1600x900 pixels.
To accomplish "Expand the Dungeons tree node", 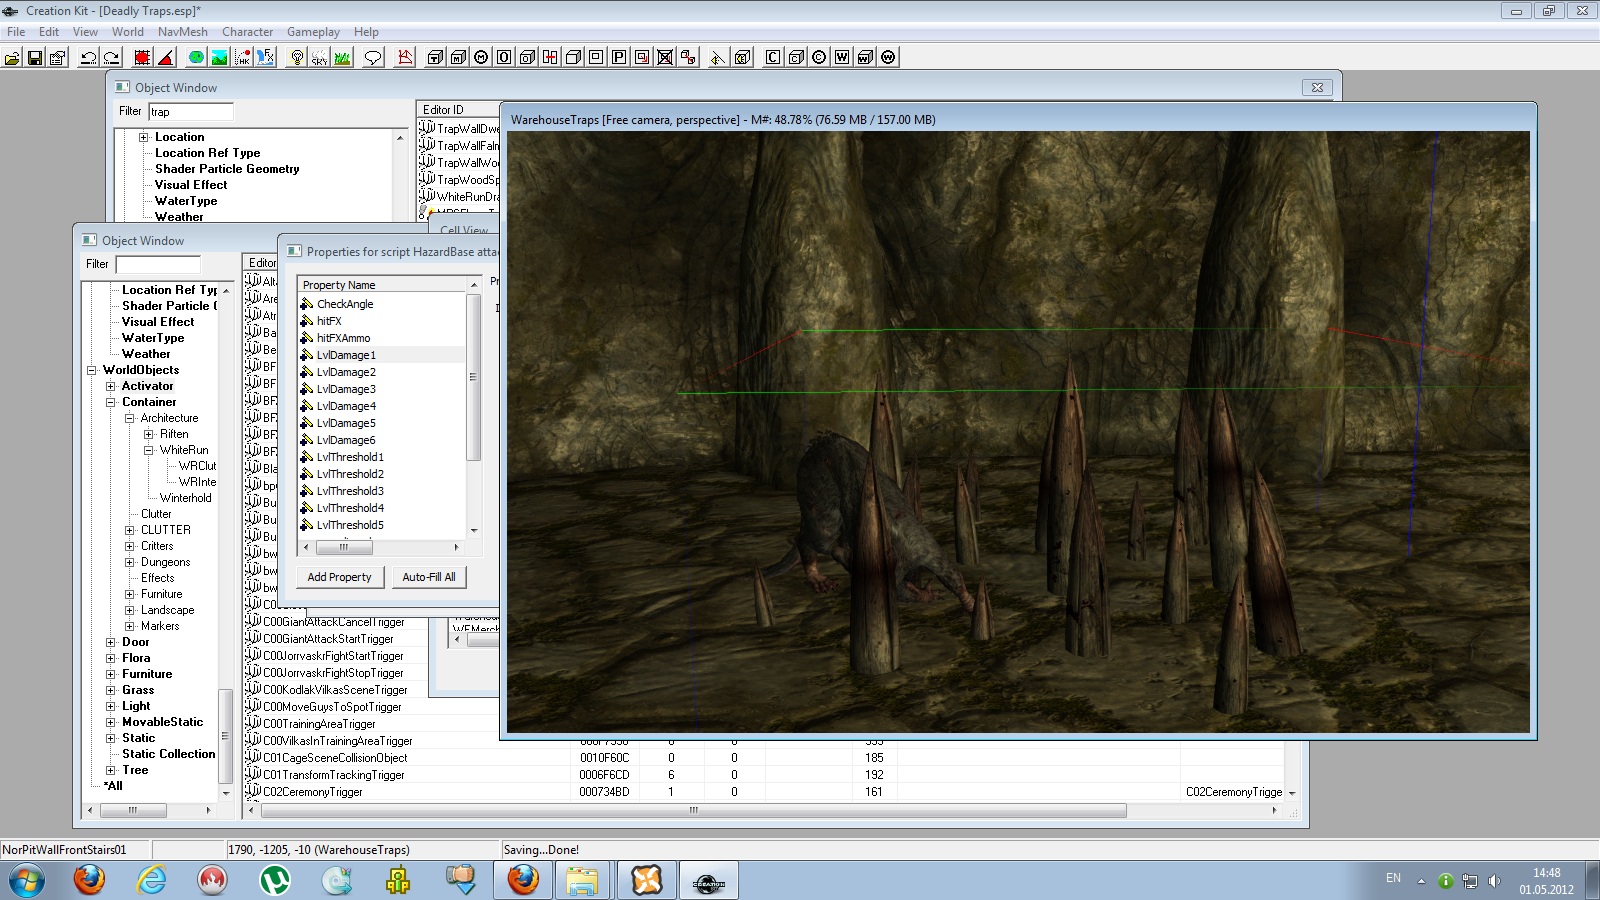I will [130, 562].
